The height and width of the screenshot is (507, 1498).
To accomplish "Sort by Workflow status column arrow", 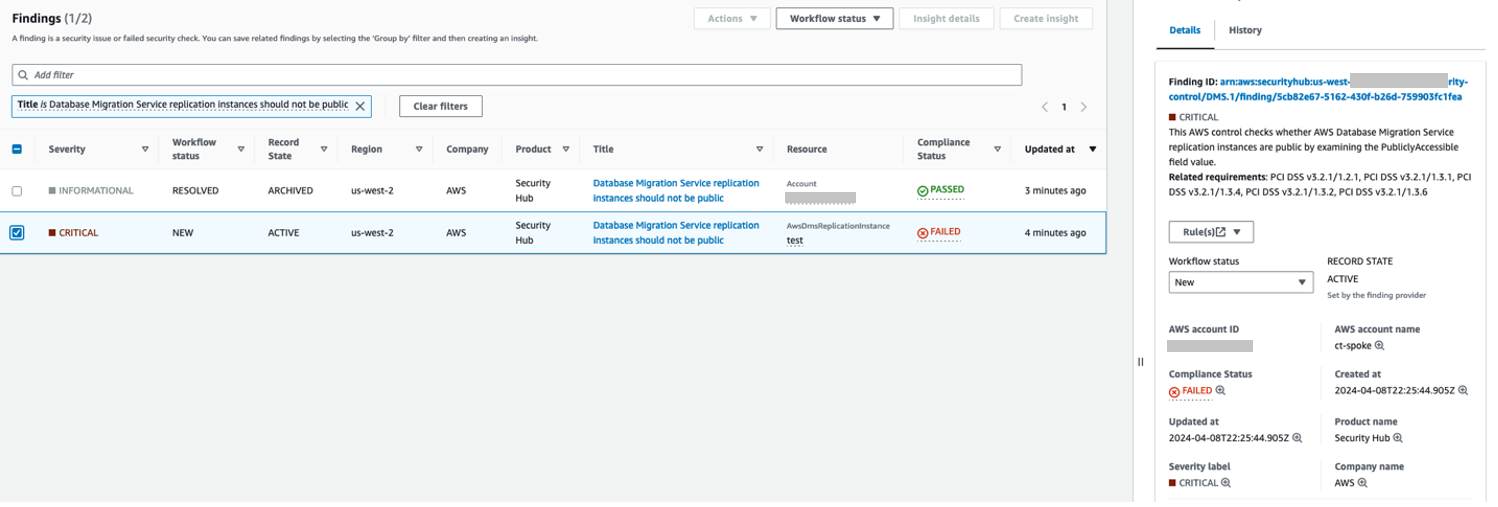I will (x=241, y=149).
